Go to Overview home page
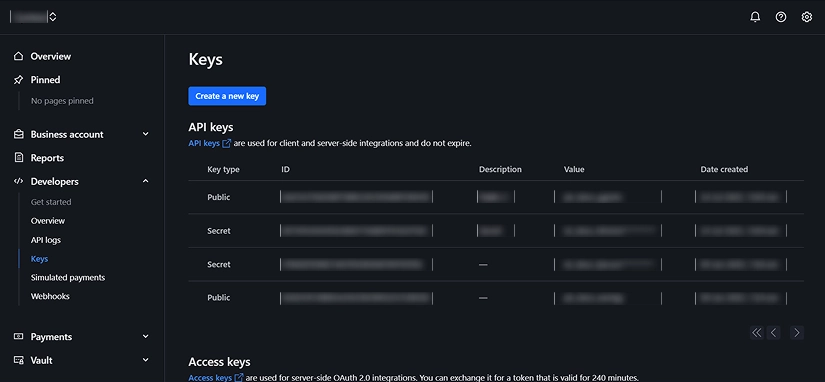 tap(51, 56)
